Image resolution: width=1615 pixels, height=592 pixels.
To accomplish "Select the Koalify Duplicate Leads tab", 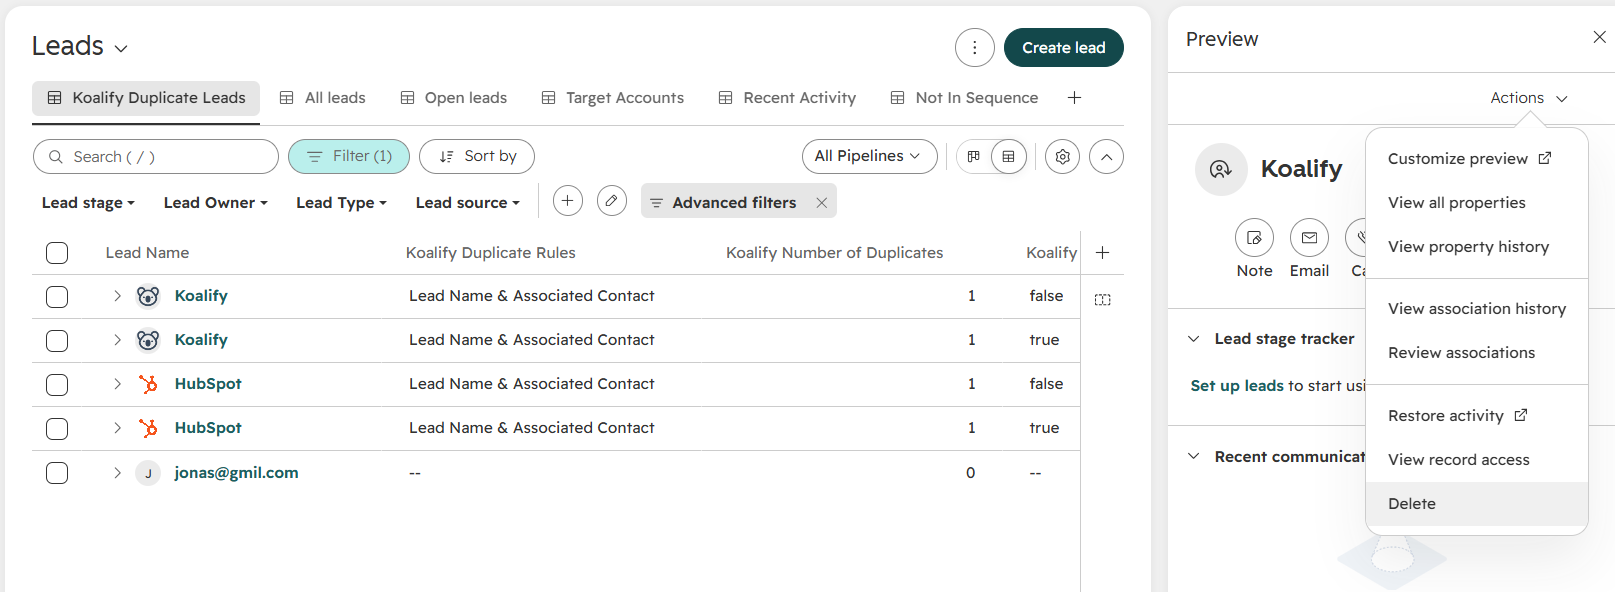I will tap(146, 98).
